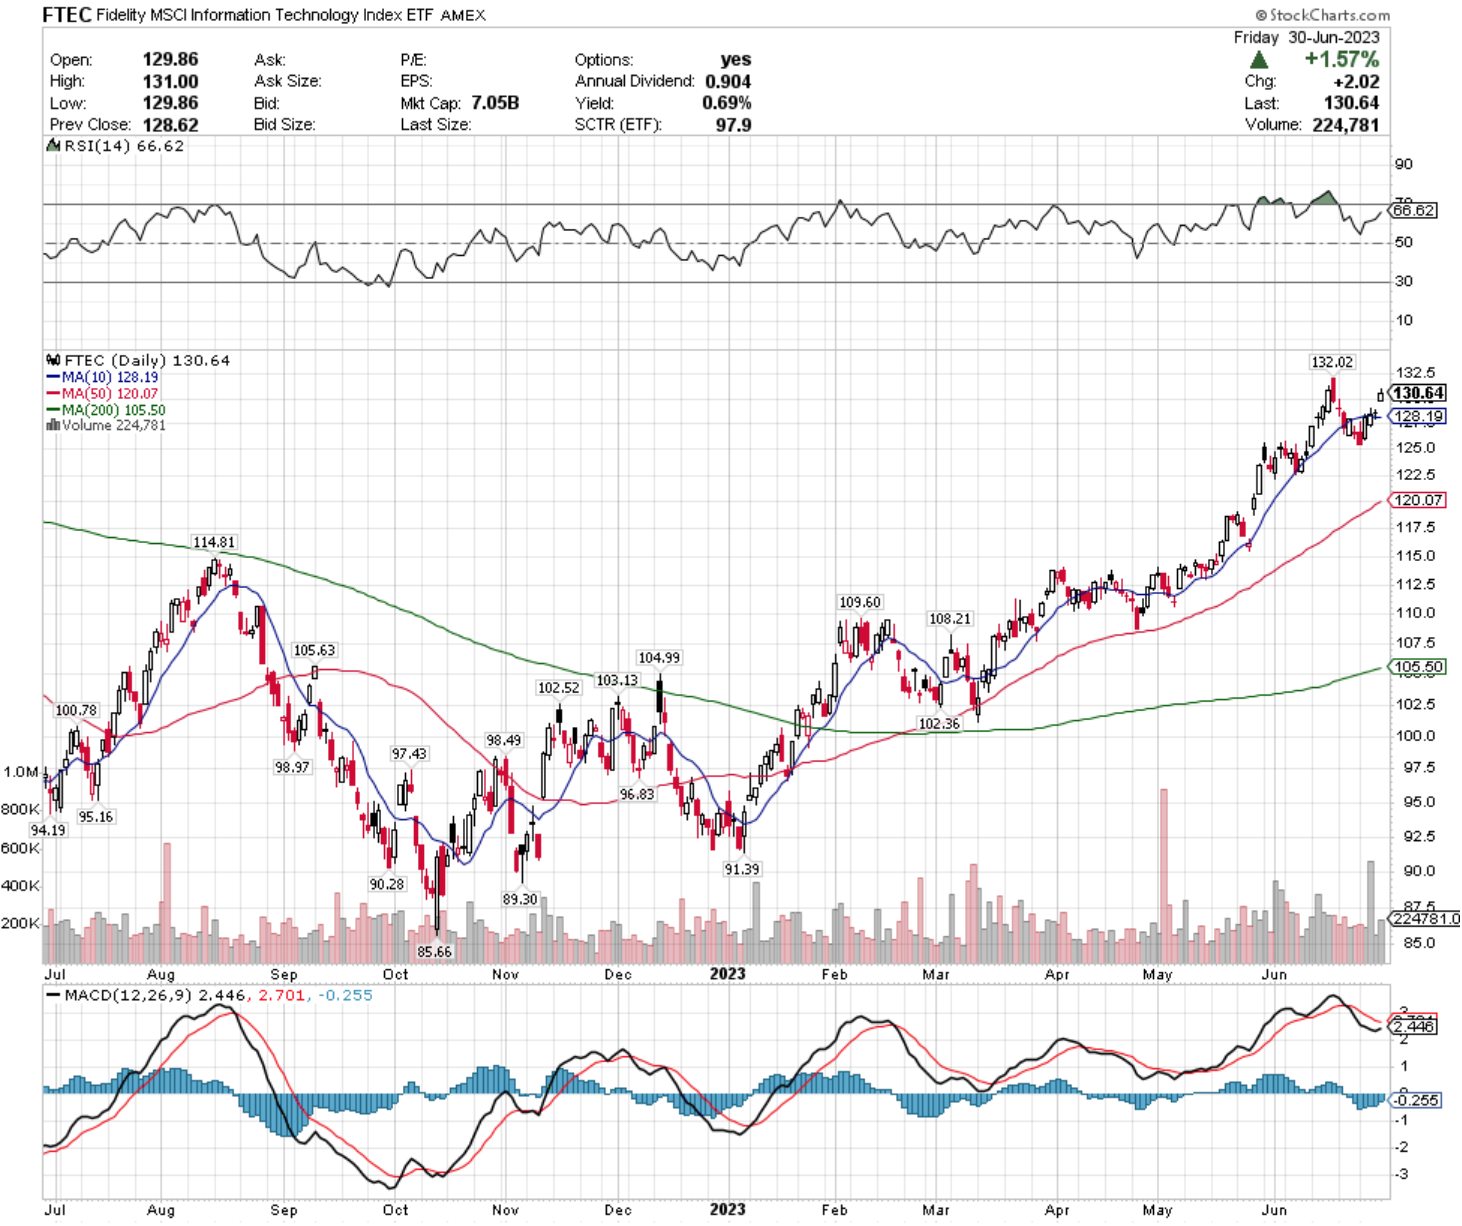
Task: Click the 2023 label on price time axis
Action: click(727, 974)
